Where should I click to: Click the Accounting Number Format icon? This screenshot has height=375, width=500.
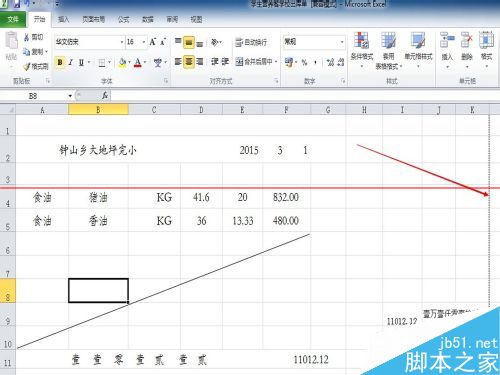(289, 62)
